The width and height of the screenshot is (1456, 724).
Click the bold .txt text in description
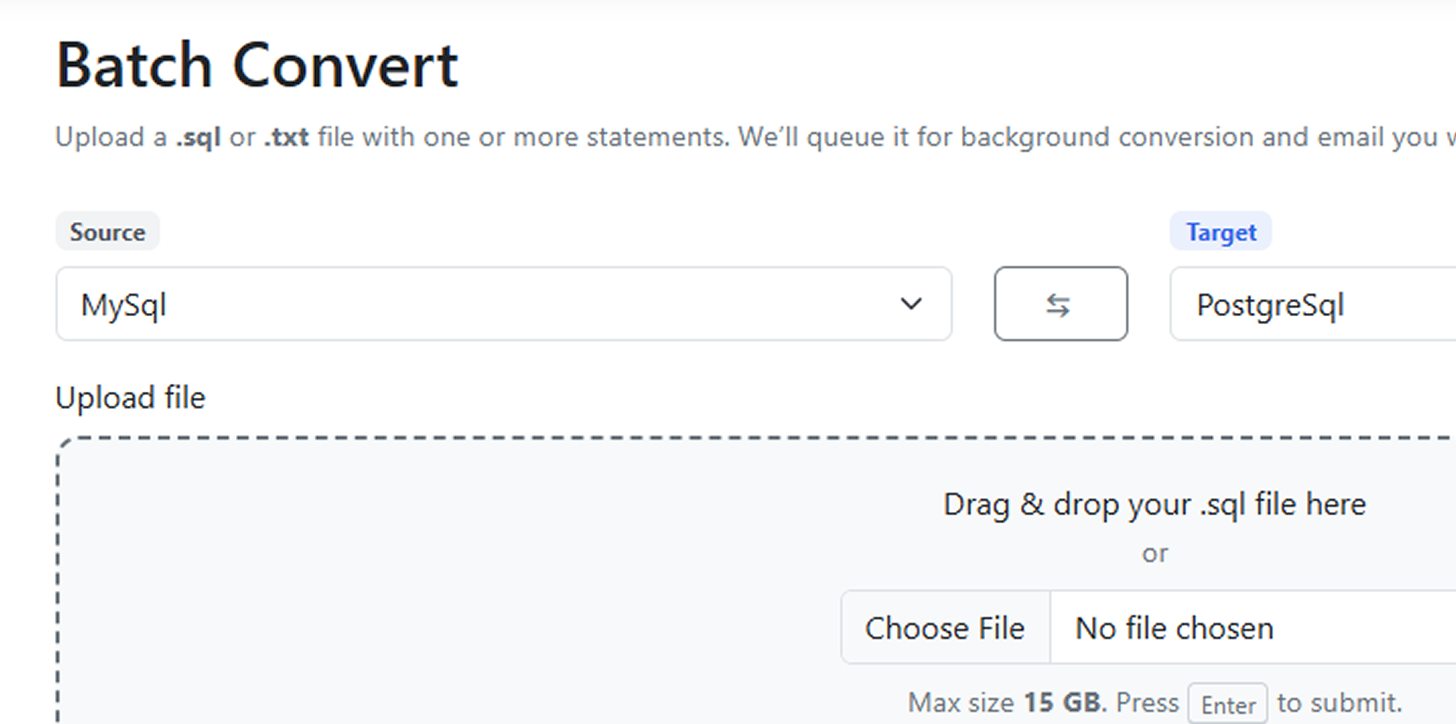[286, 137]
